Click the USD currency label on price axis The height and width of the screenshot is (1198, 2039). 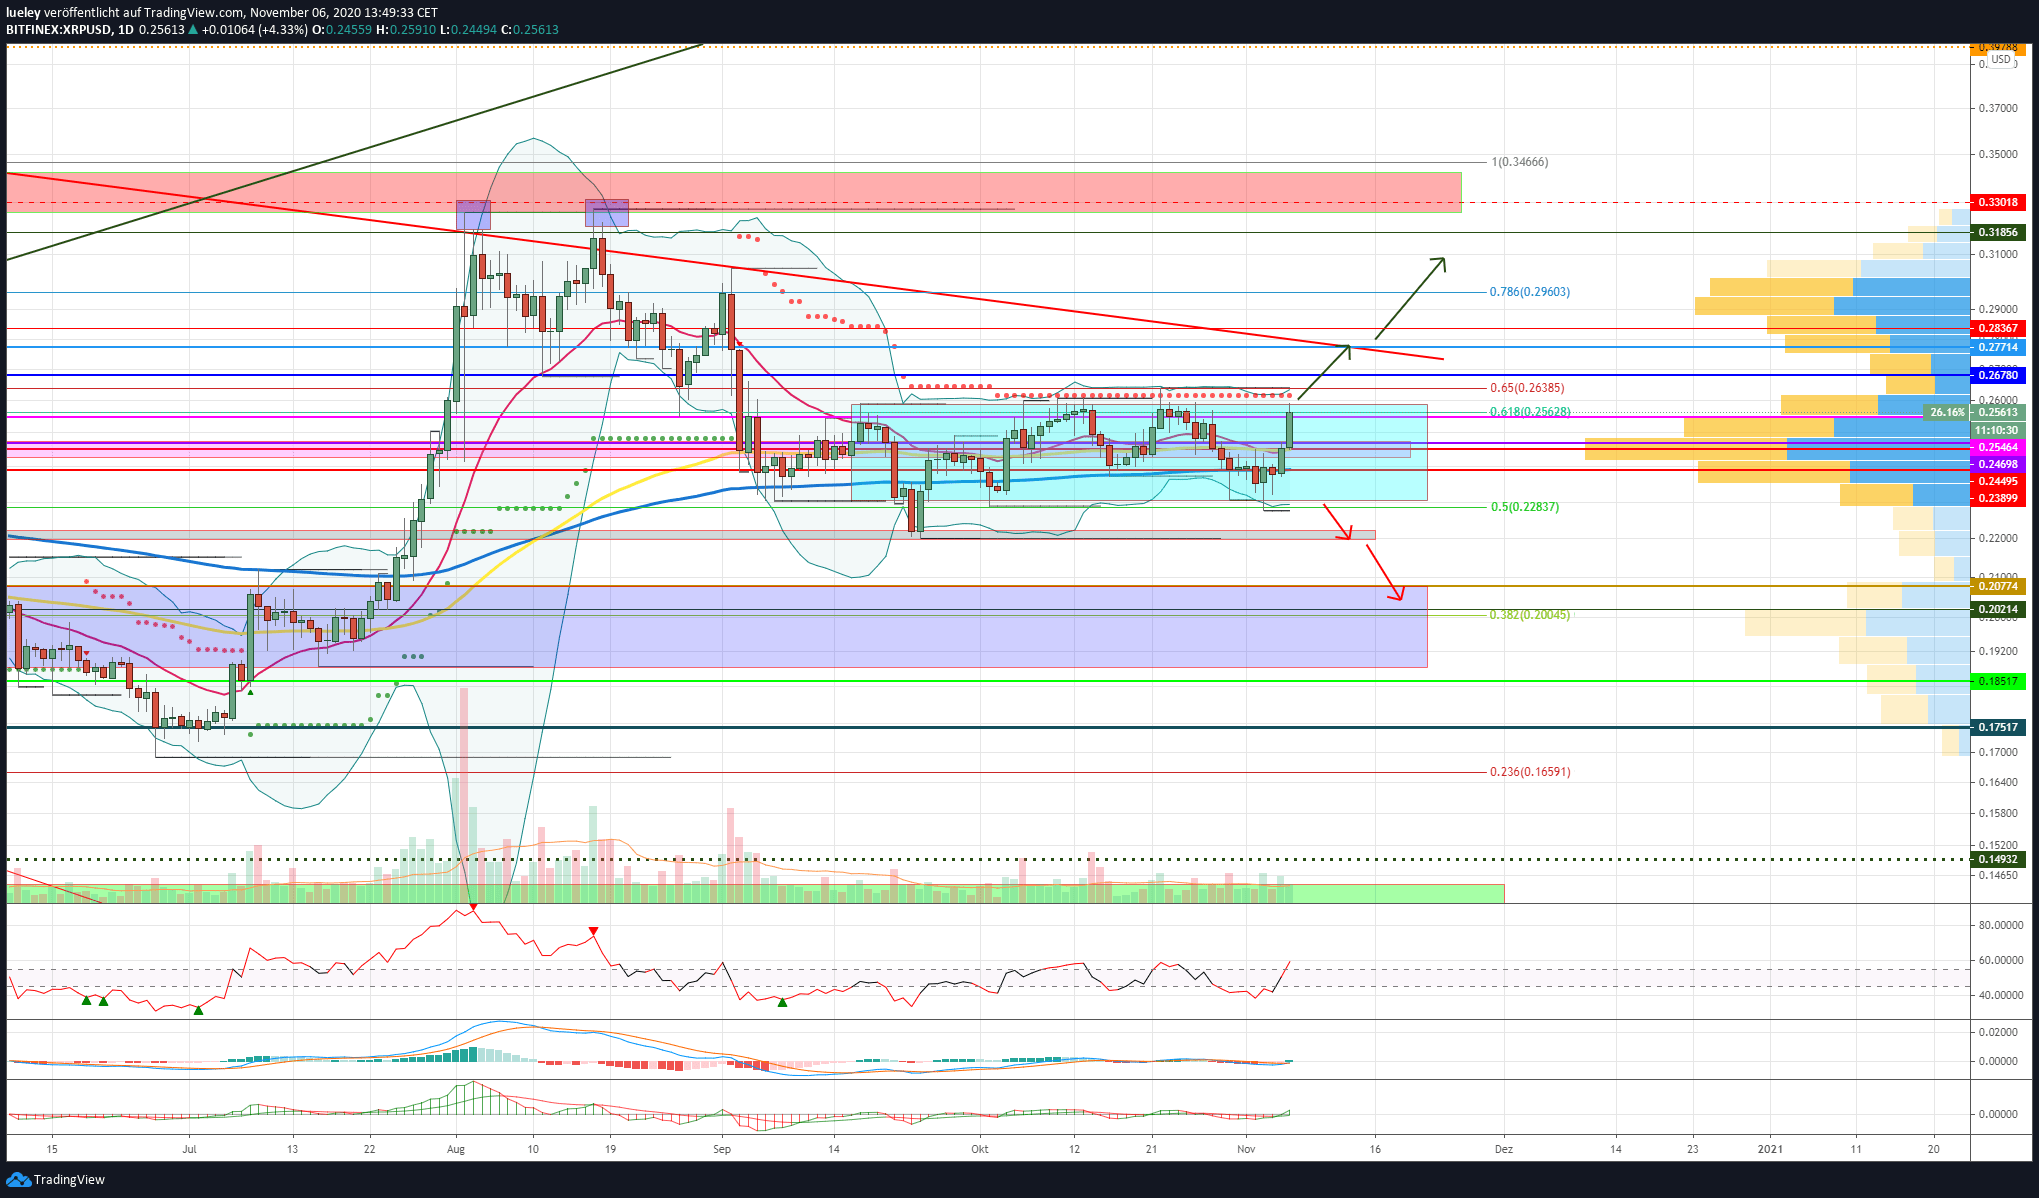click(2000, 60)
